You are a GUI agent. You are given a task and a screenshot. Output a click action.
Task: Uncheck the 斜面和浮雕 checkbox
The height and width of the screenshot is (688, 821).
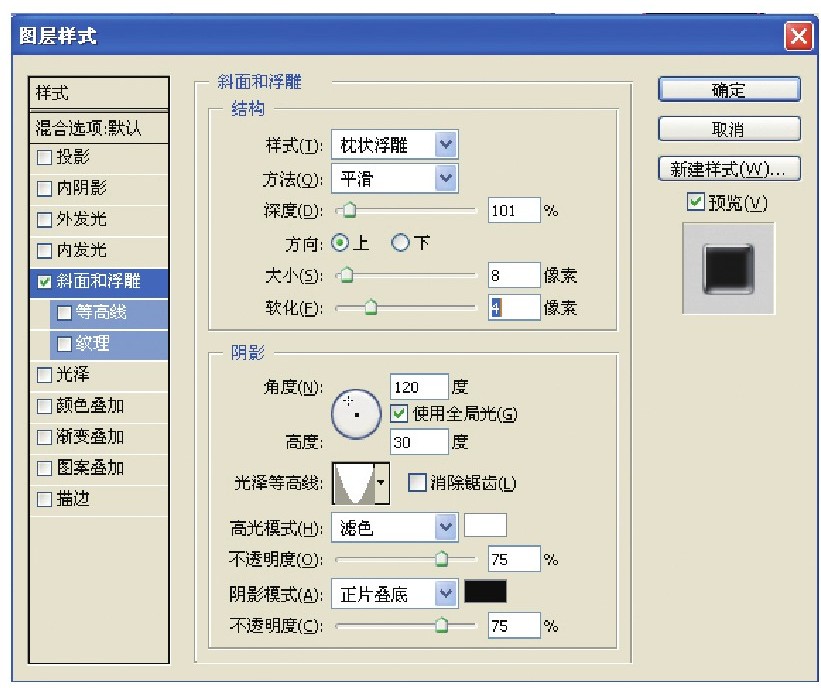point(45,282)
